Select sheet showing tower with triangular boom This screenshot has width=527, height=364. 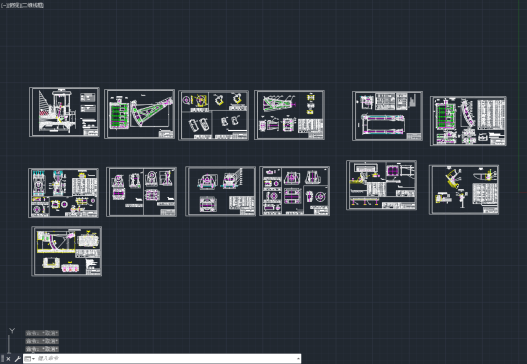64,112
